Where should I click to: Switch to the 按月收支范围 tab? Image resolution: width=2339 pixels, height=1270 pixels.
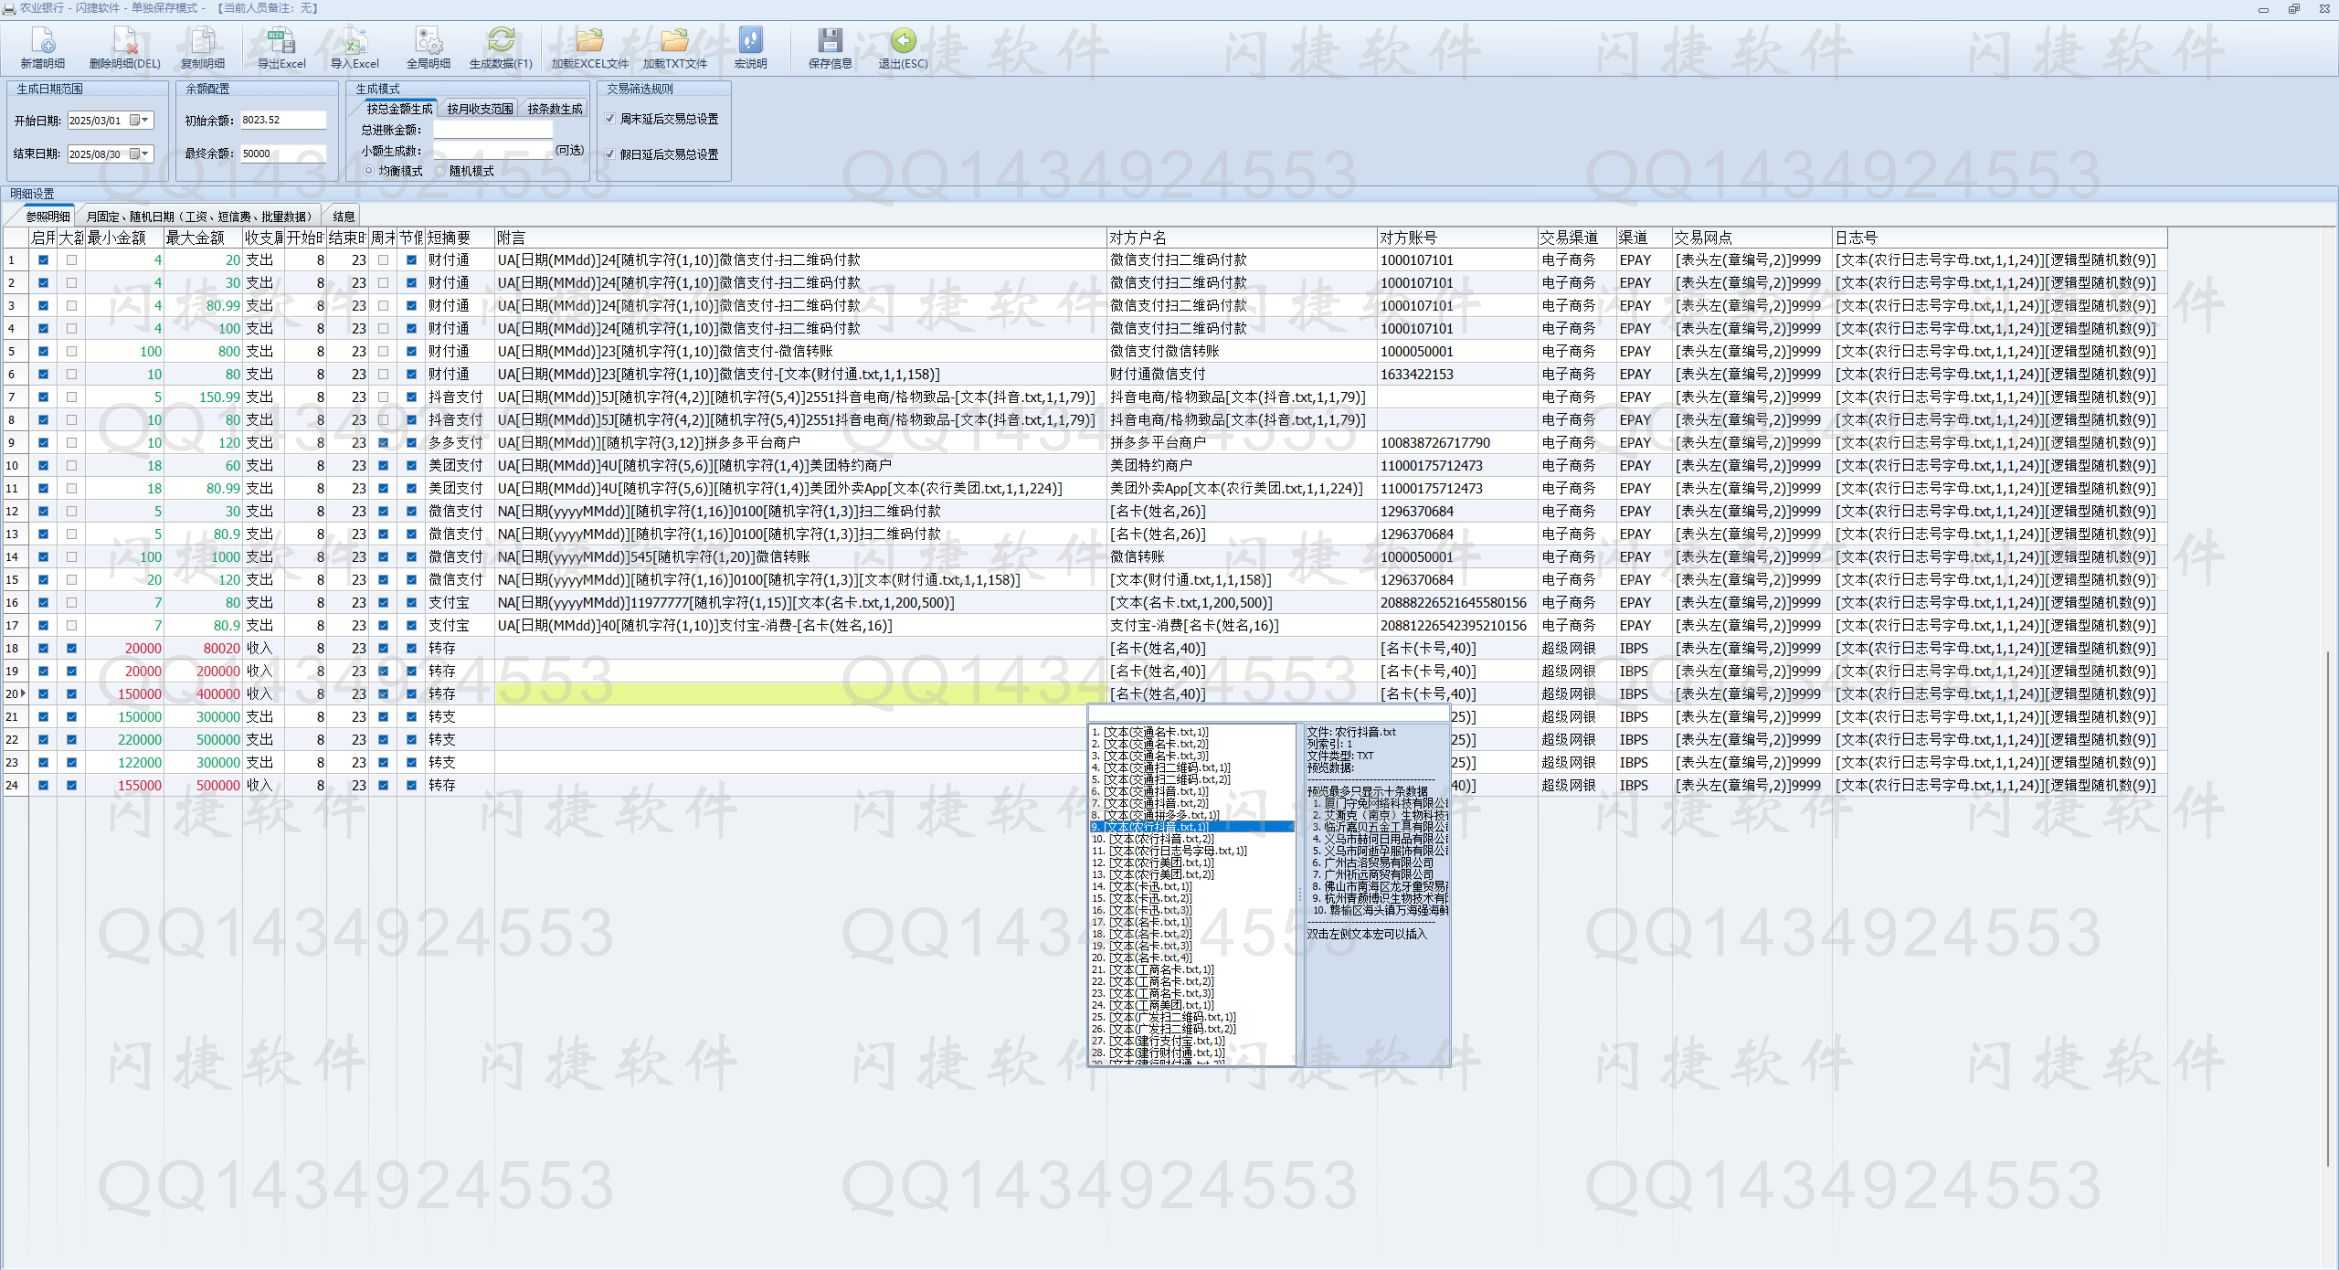click(479, 109)
